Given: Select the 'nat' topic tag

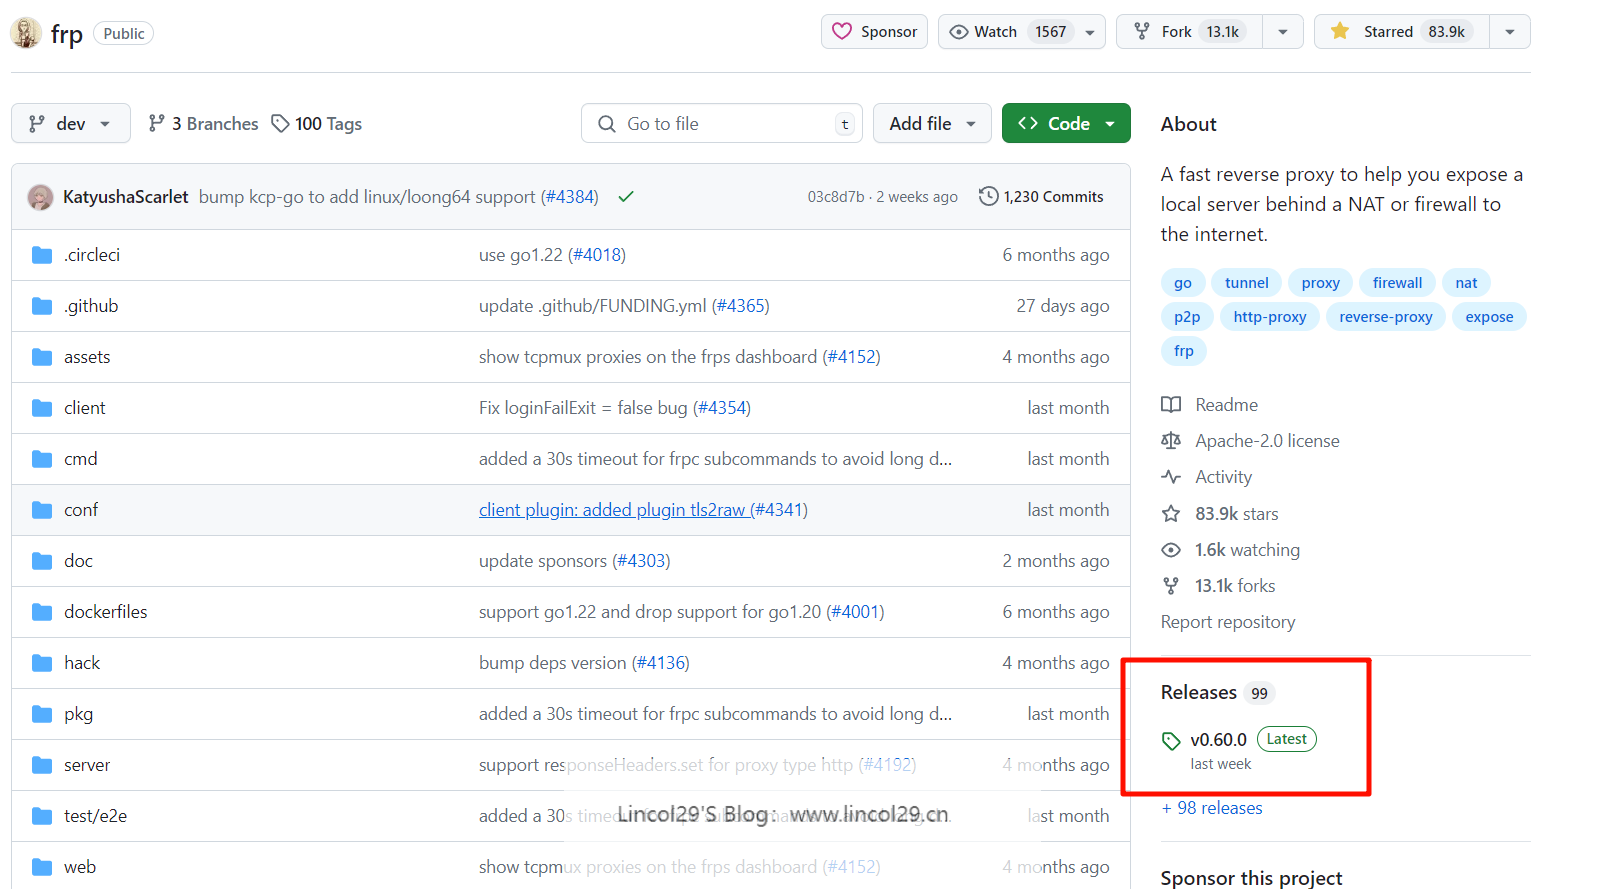Looking at the screenshot, I should tap(1466, 283).
